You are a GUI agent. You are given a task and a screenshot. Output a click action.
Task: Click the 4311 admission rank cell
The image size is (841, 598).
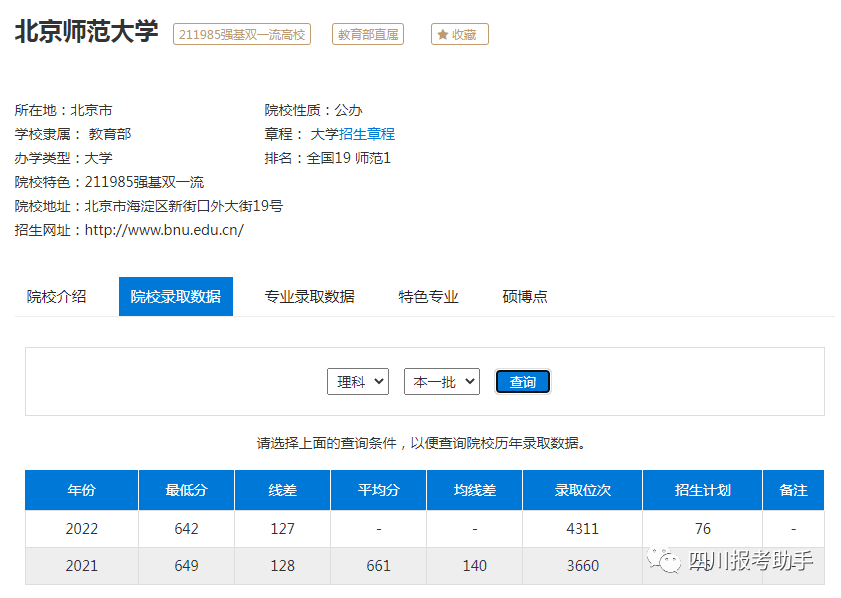point(582,529)
